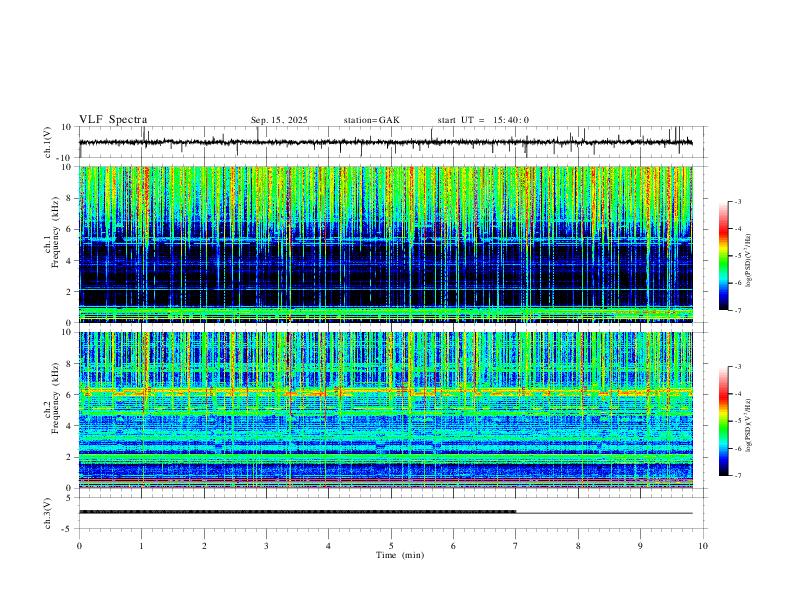Click the "5" tick on ch.3(V) axis
The image size is (792, 612).
[x=70, y=498]
